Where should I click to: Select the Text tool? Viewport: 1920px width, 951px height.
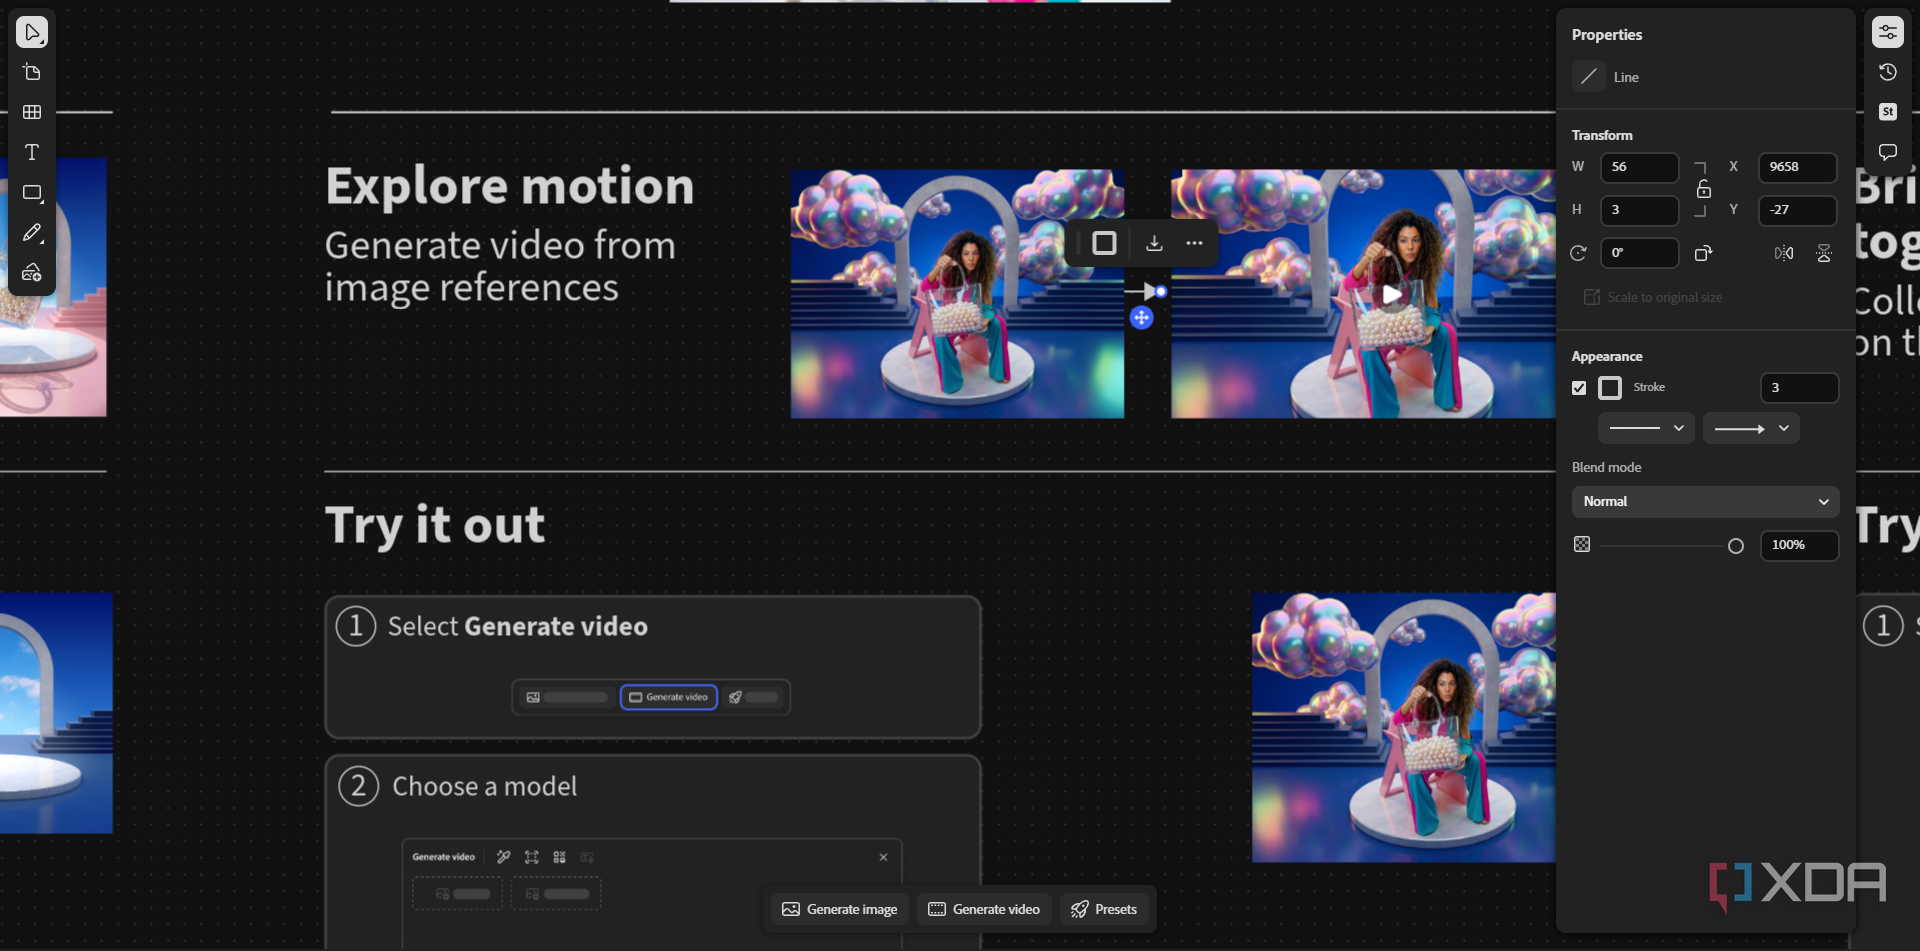(x=32, y=152)
